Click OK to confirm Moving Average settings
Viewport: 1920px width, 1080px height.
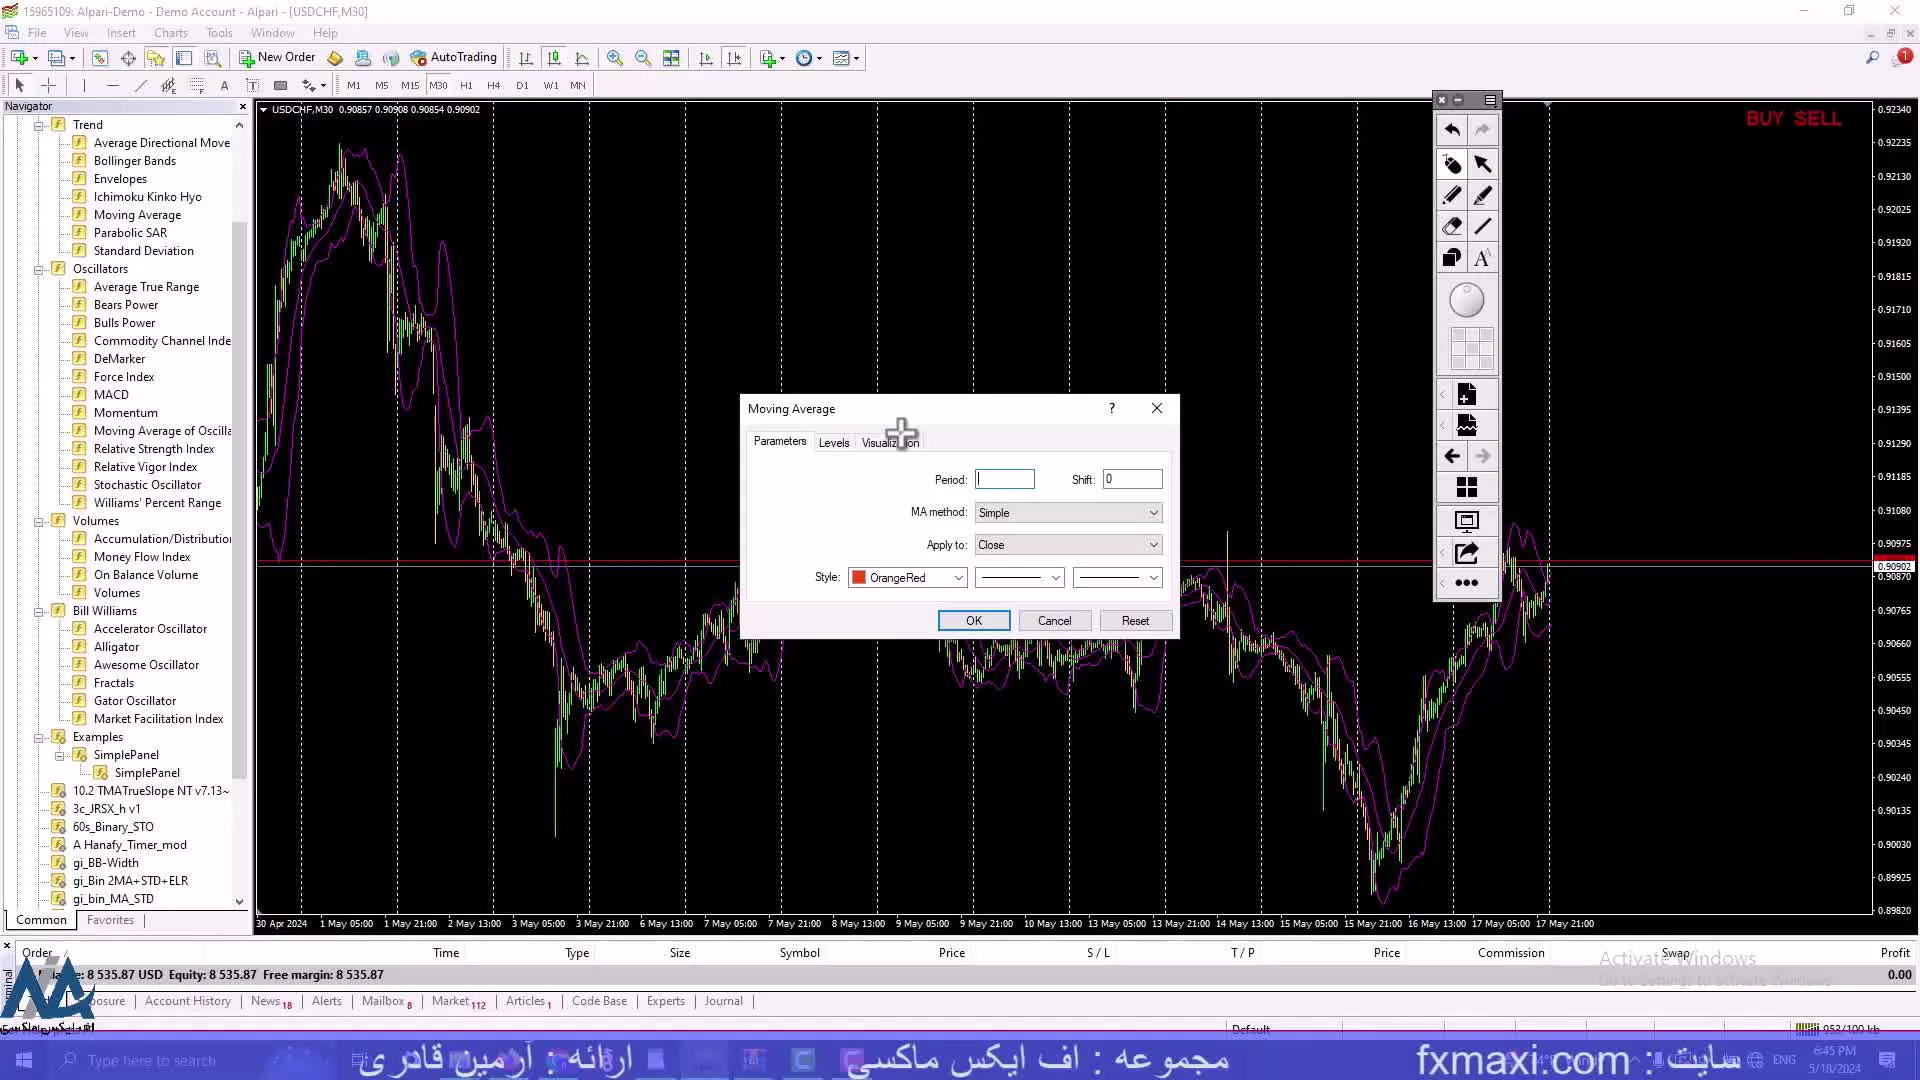(973, 621)
